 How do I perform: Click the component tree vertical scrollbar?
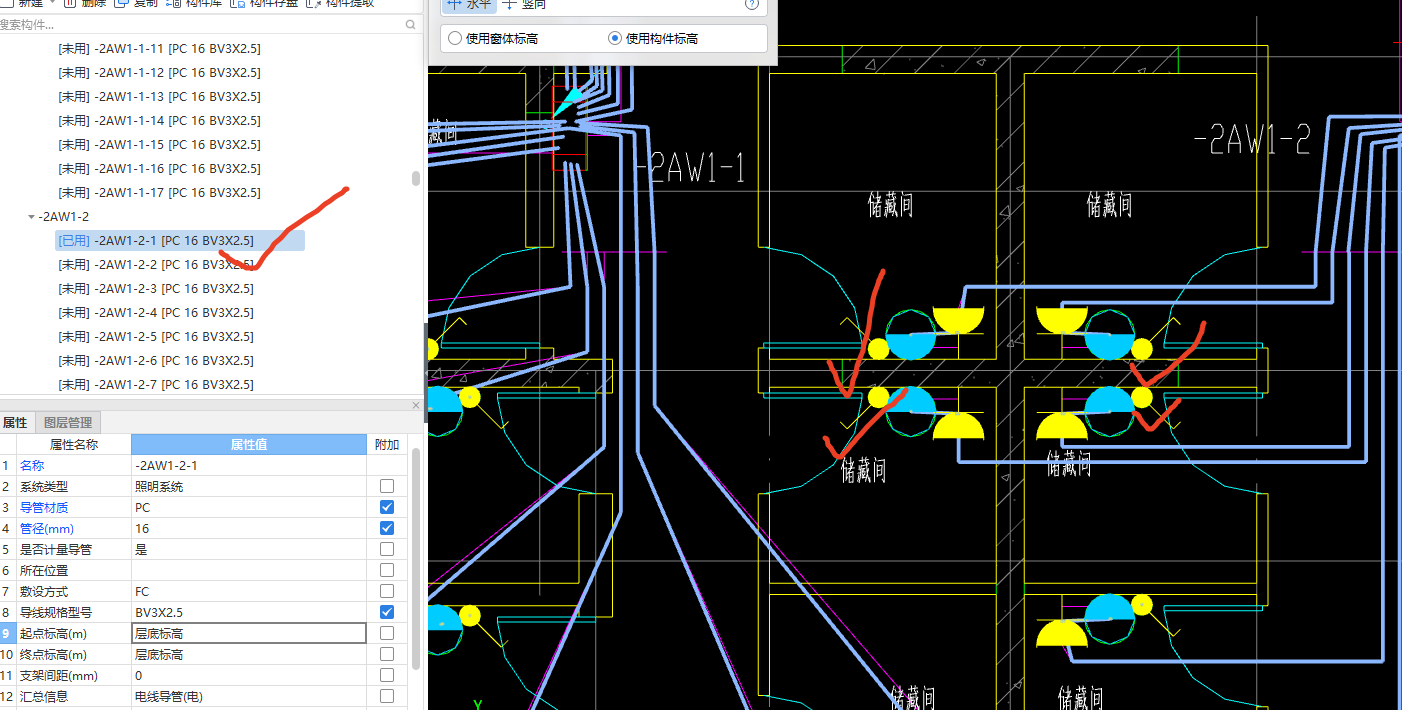click(416, 179)
